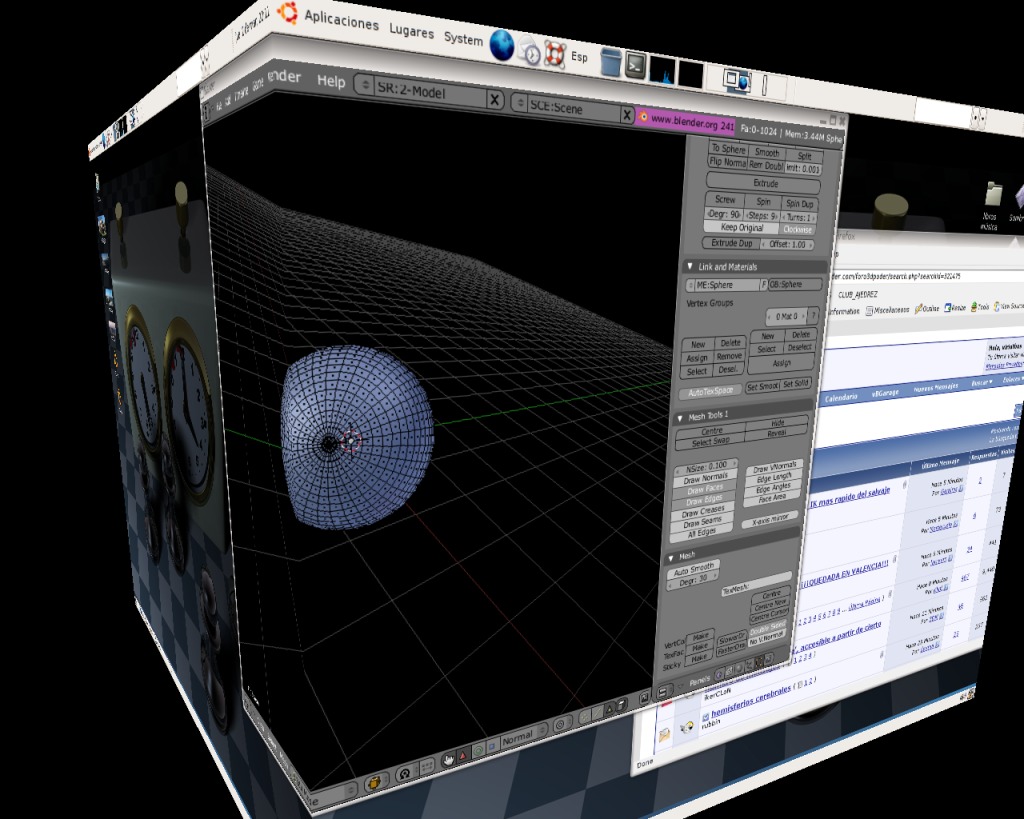Toggle Draw Faces option

pyautogui.click(x=705, y=490)
